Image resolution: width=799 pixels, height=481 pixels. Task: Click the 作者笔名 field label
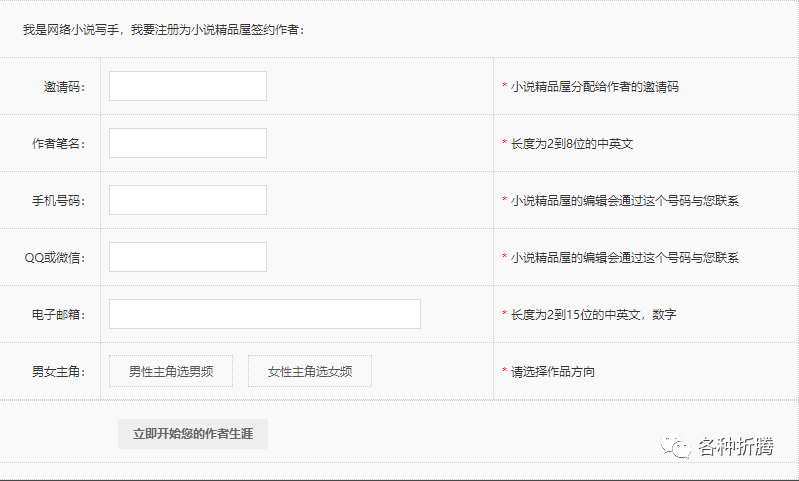[58, 144]
